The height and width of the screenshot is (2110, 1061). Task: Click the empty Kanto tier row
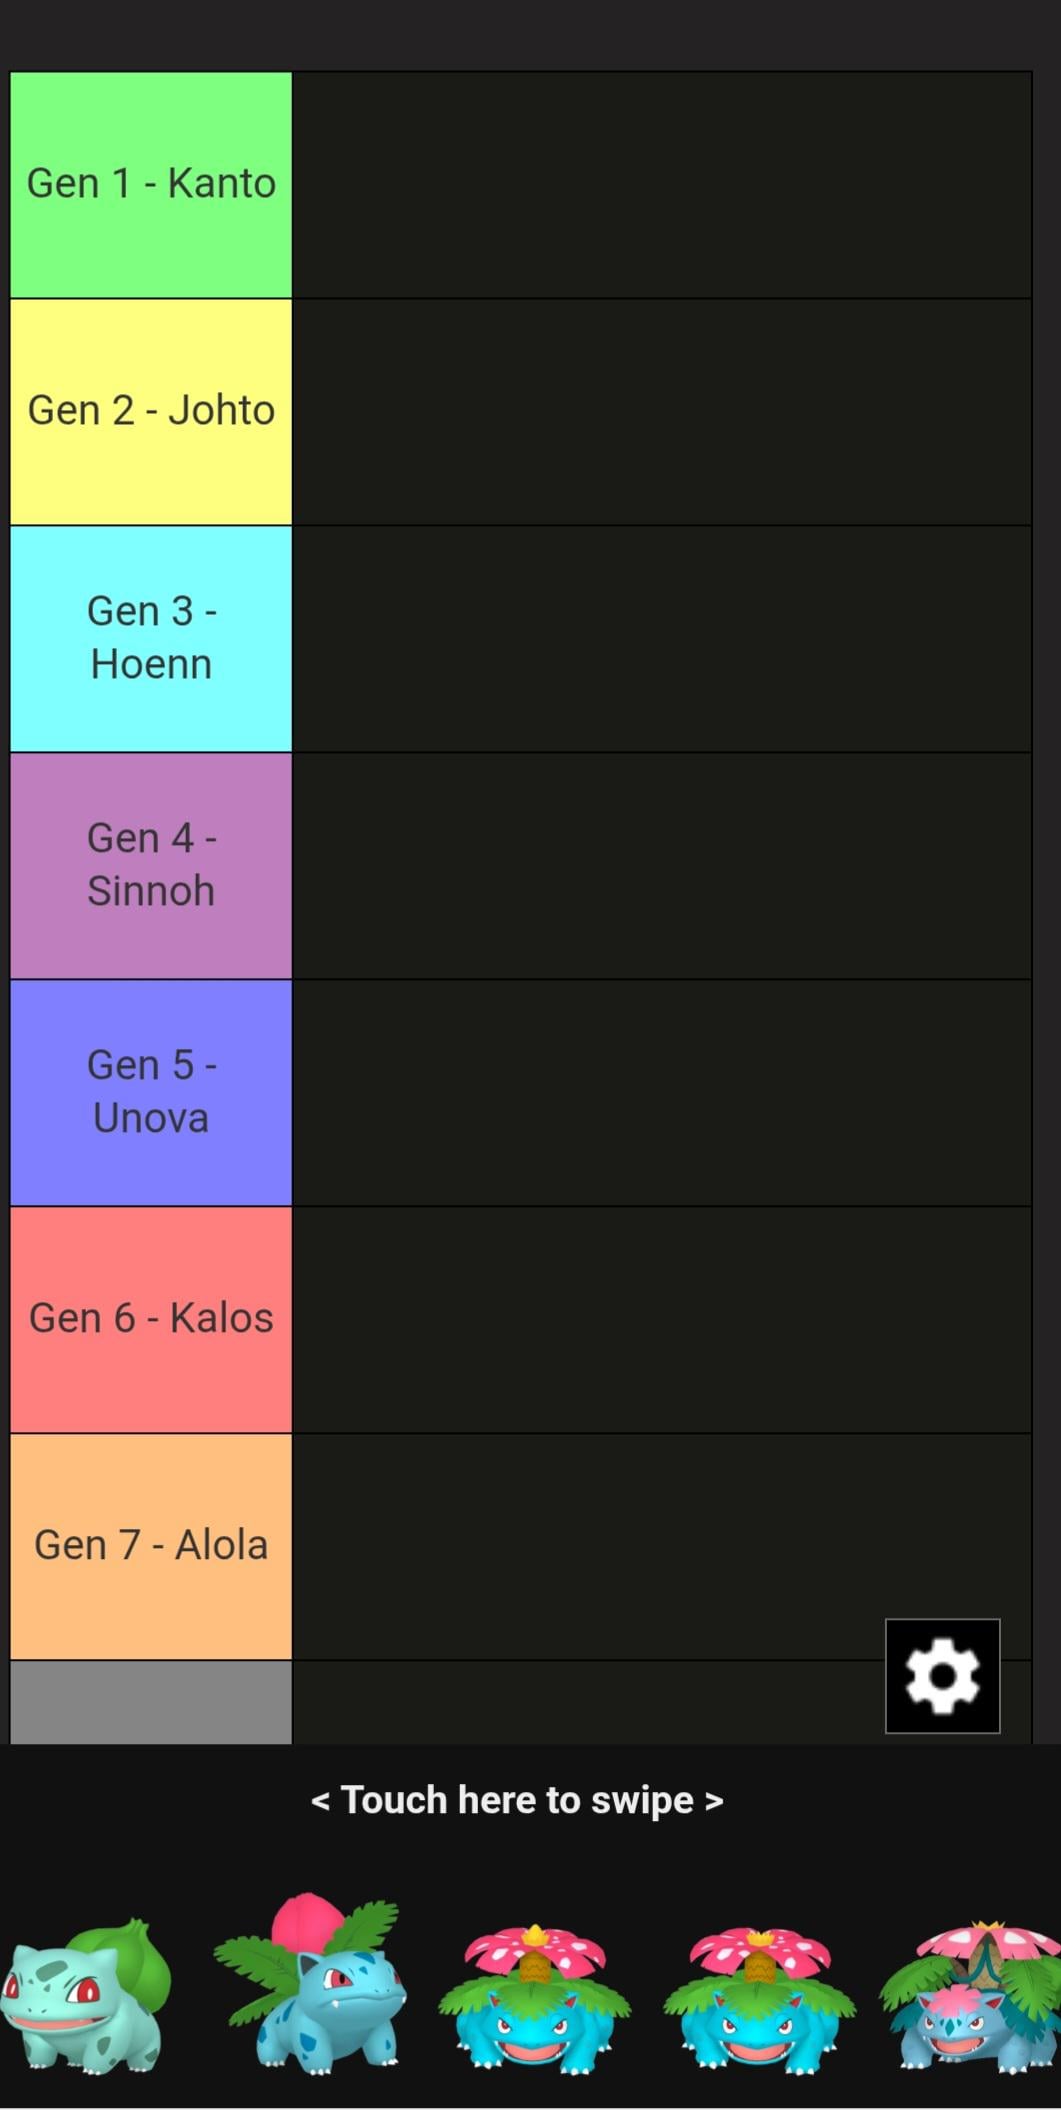tap(661, 185)
